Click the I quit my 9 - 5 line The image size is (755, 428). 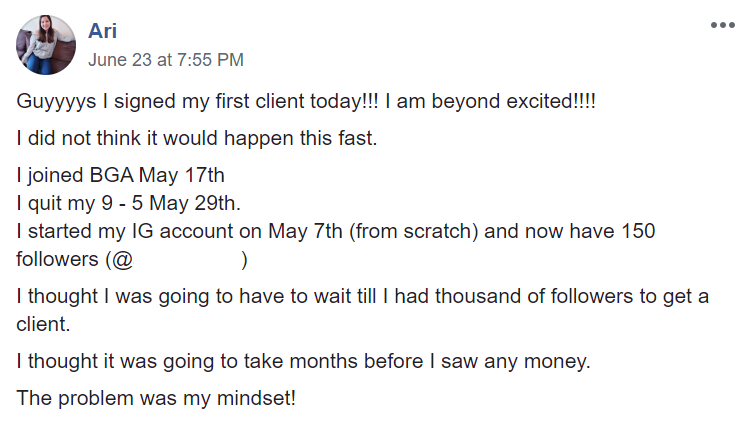click(x=128, y=203)
